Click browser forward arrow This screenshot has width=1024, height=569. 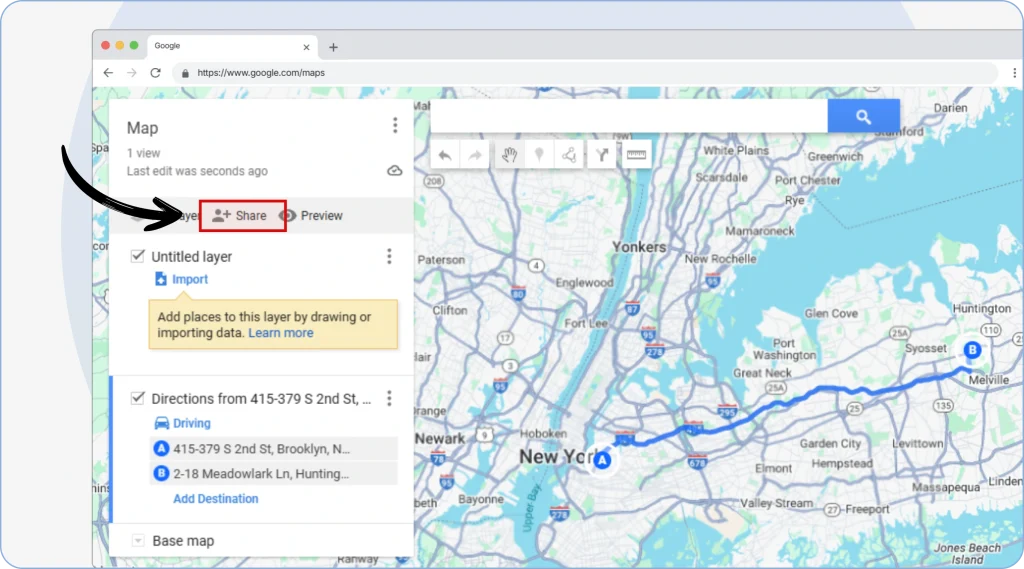[132, 73]
